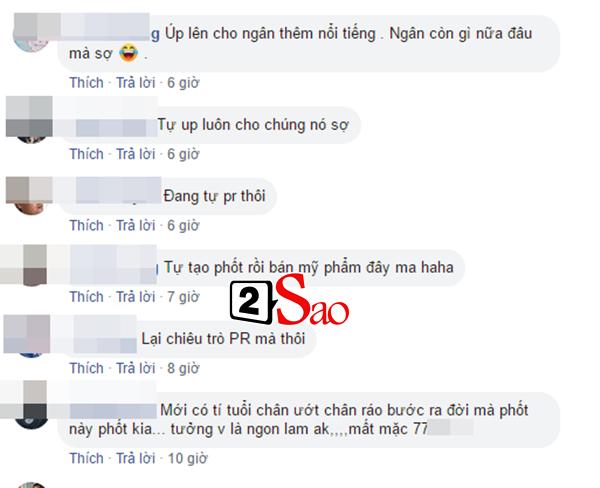This screenshot has height=488, width=600.
Task: Reply to the "Mới có tí tuổi" comment
Action: (x=136, y=459)
